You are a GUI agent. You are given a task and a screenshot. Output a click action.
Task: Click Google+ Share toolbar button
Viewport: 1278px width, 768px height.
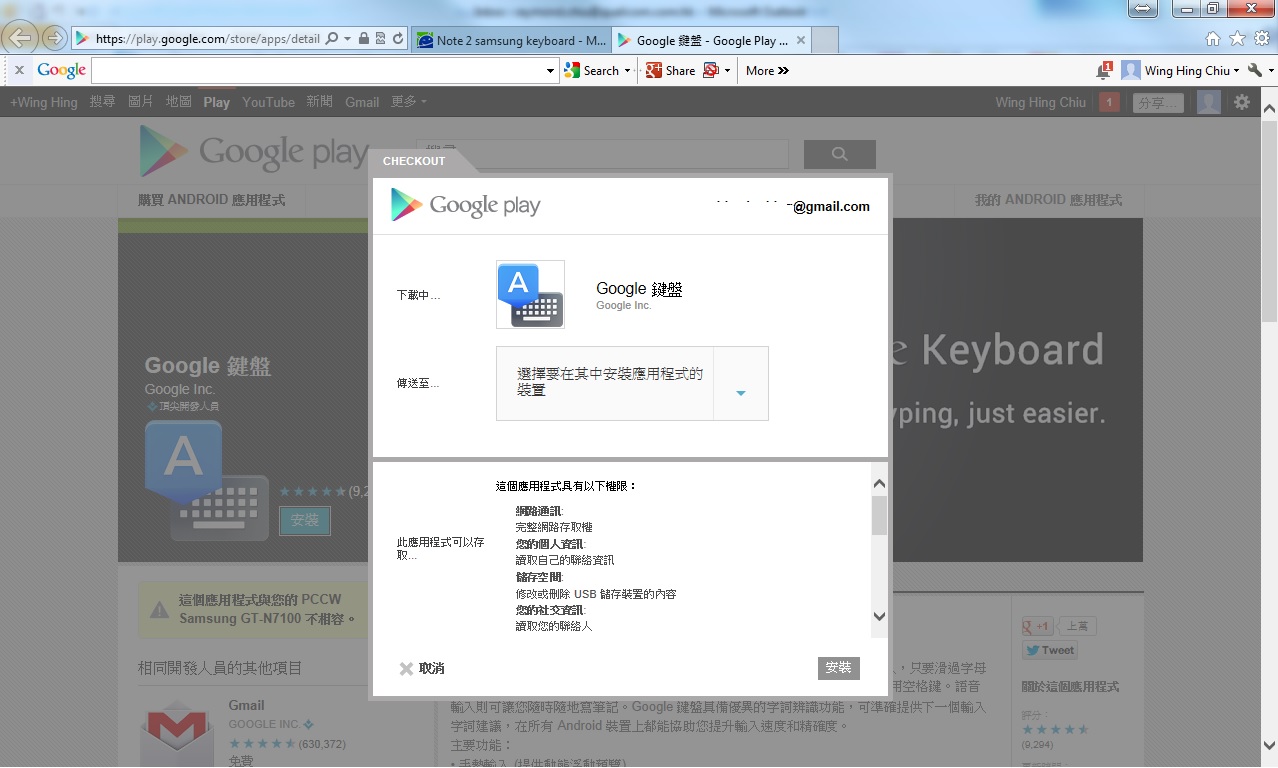click(670, 71)
